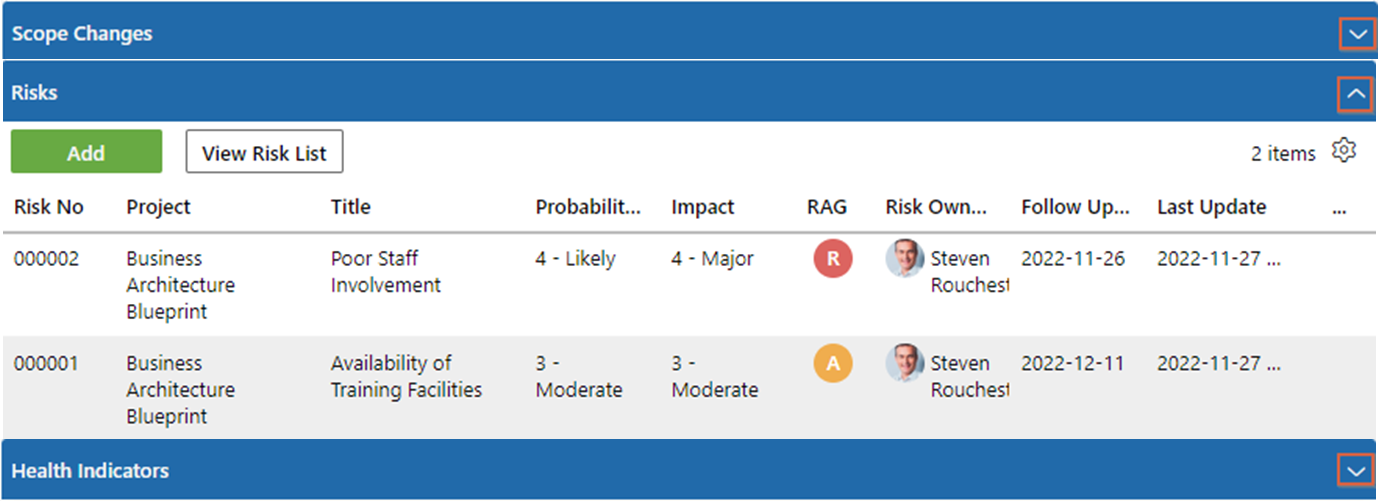Open View Risk List button

click(264, 152)
